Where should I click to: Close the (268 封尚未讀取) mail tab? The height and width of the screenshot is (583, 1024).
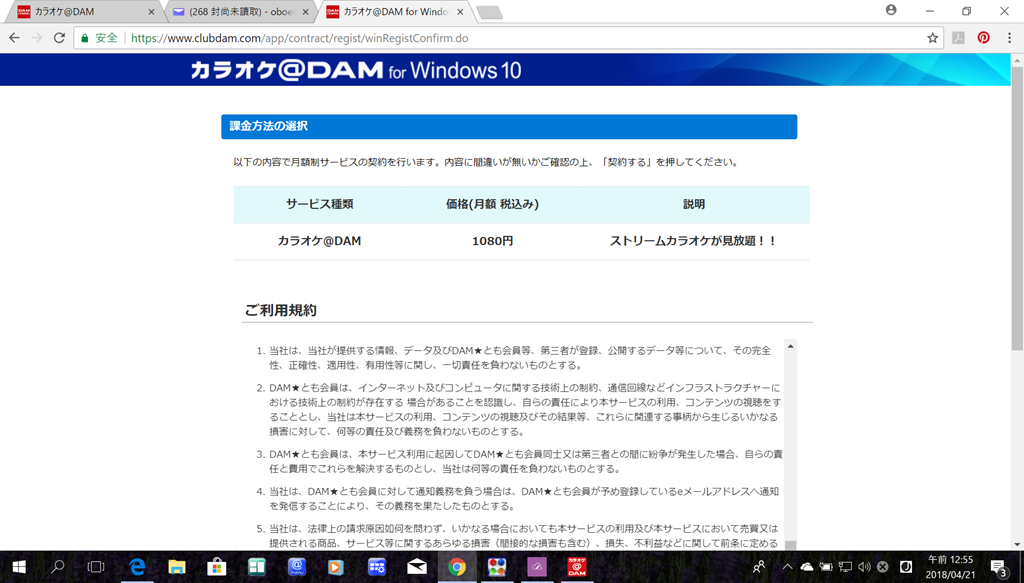pyautogui.click(x=305, y=12)
